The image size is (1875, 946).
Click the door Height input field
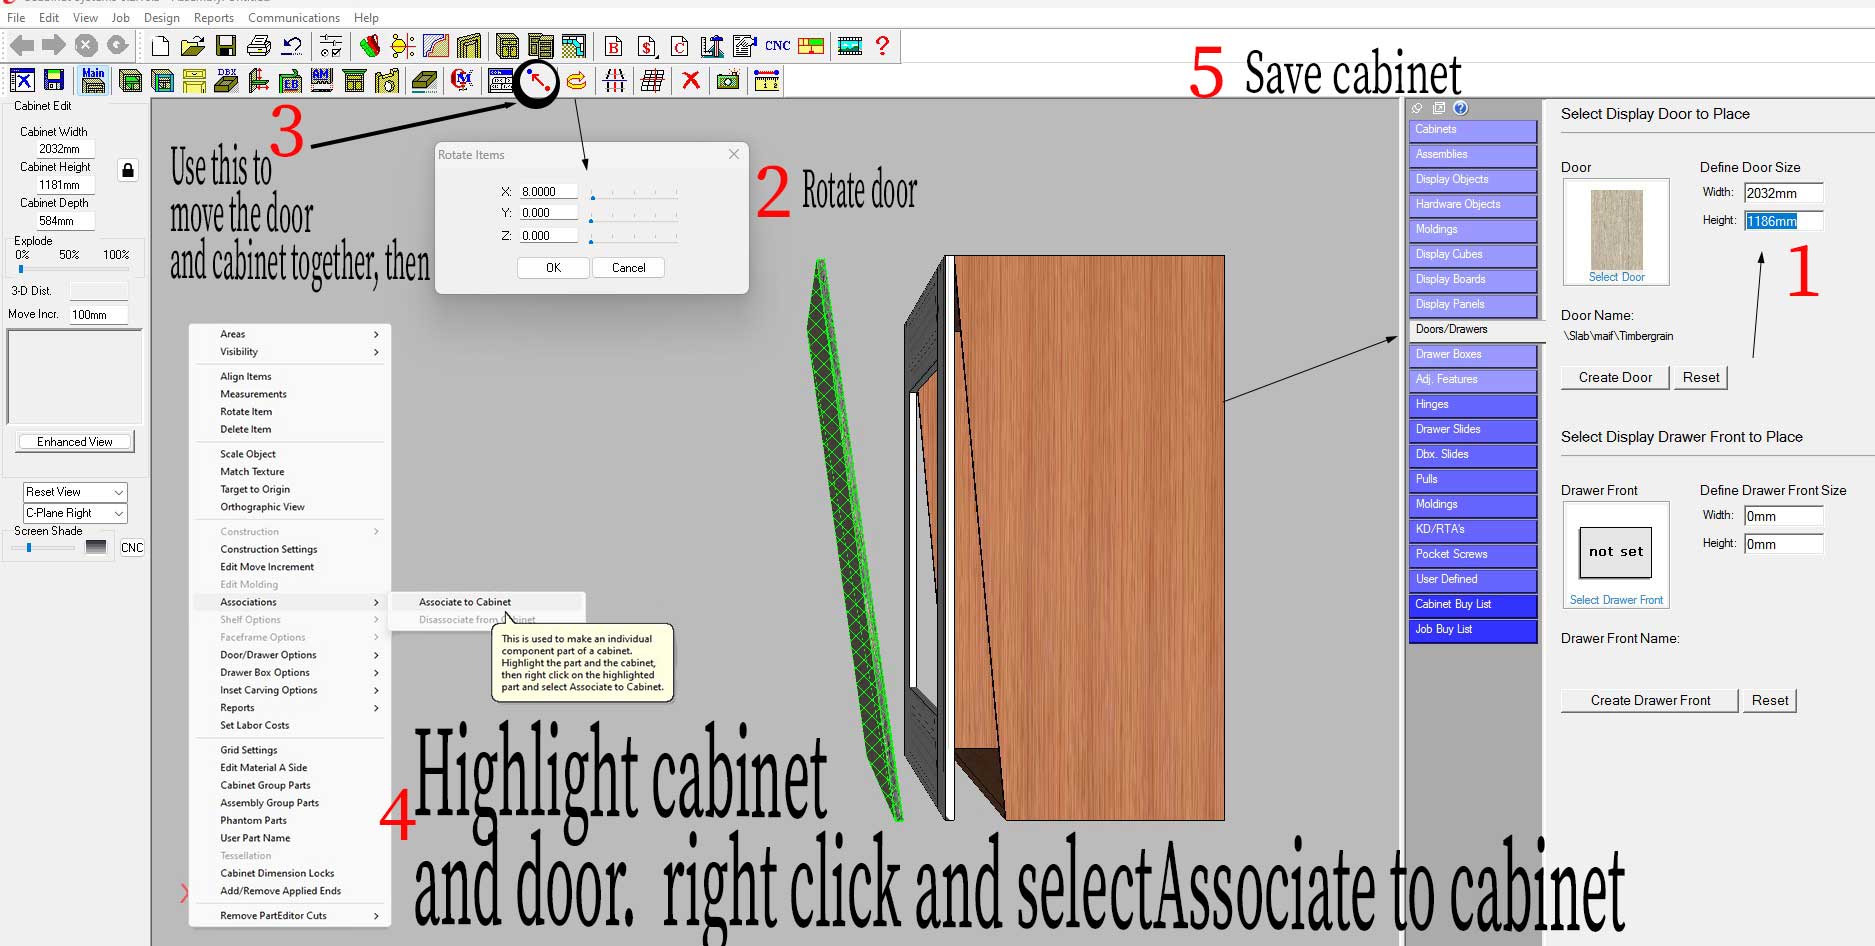point(1783,221)
